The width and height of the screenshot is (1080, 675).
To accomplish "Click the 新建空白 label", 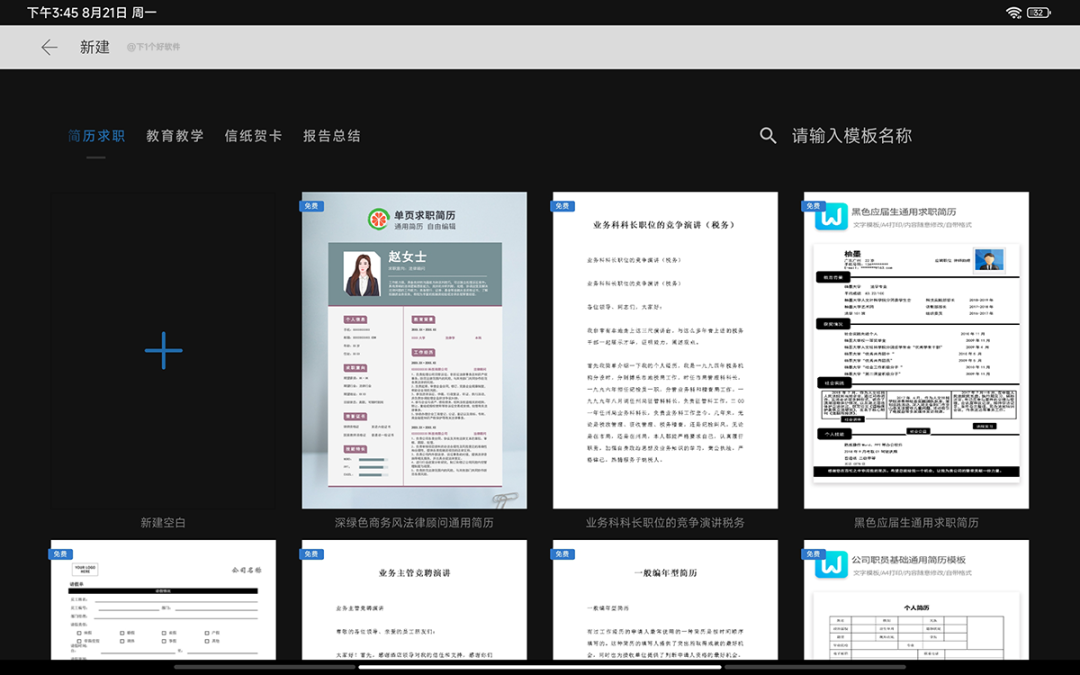I will [x=163, y=522].
